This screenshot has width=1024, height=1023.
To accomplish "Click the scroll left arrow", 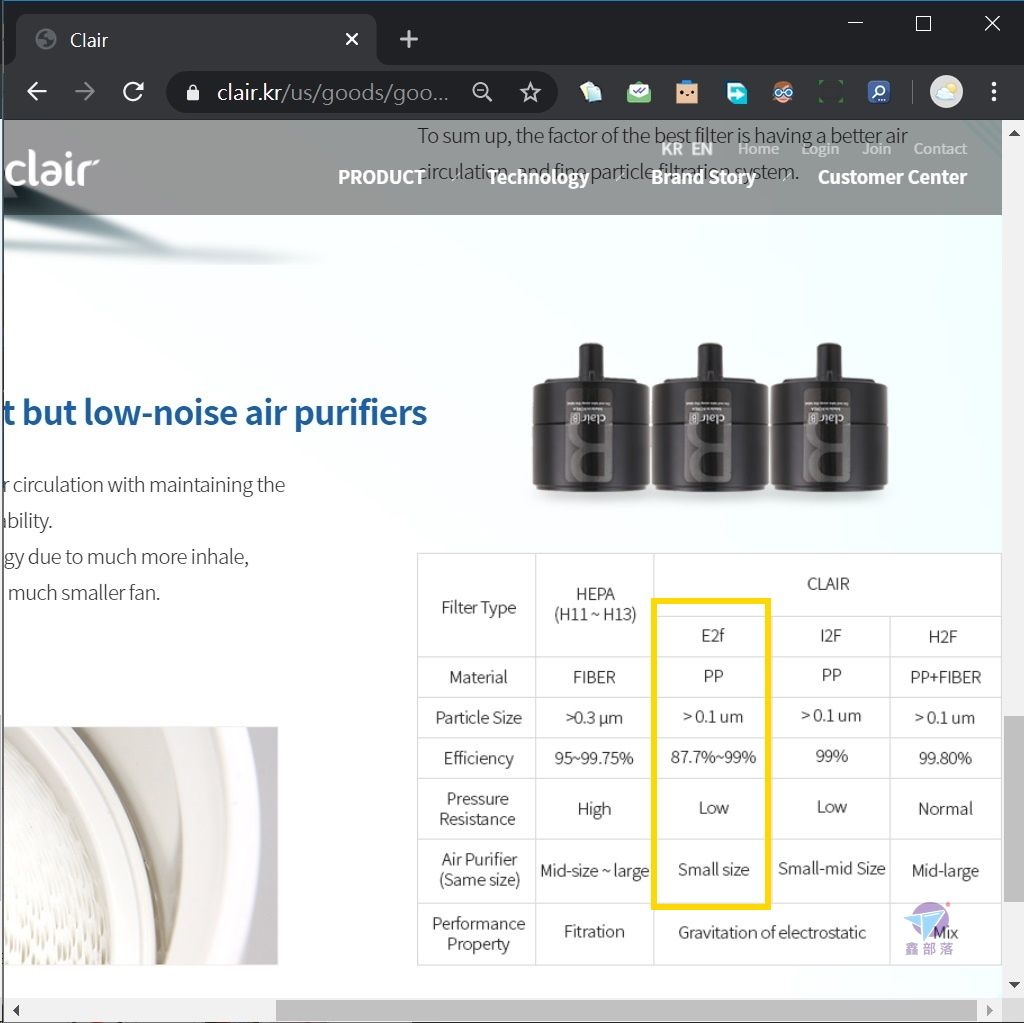I will click(16, 1010).
